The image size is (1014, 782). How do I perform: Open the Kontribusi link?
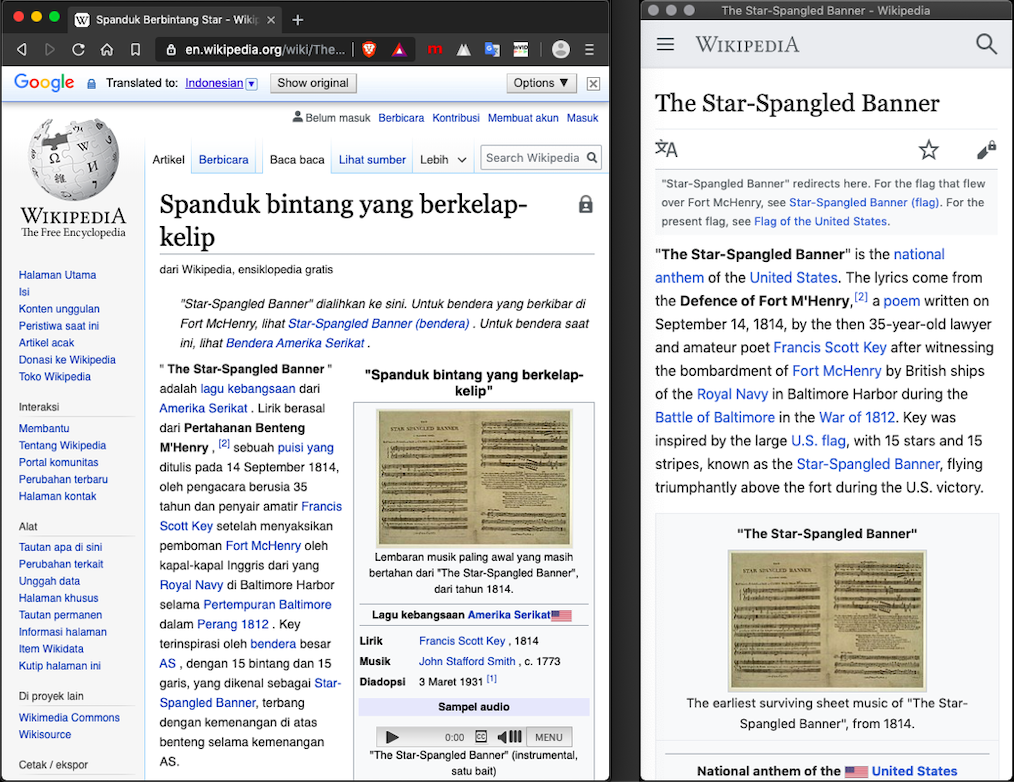456,118
